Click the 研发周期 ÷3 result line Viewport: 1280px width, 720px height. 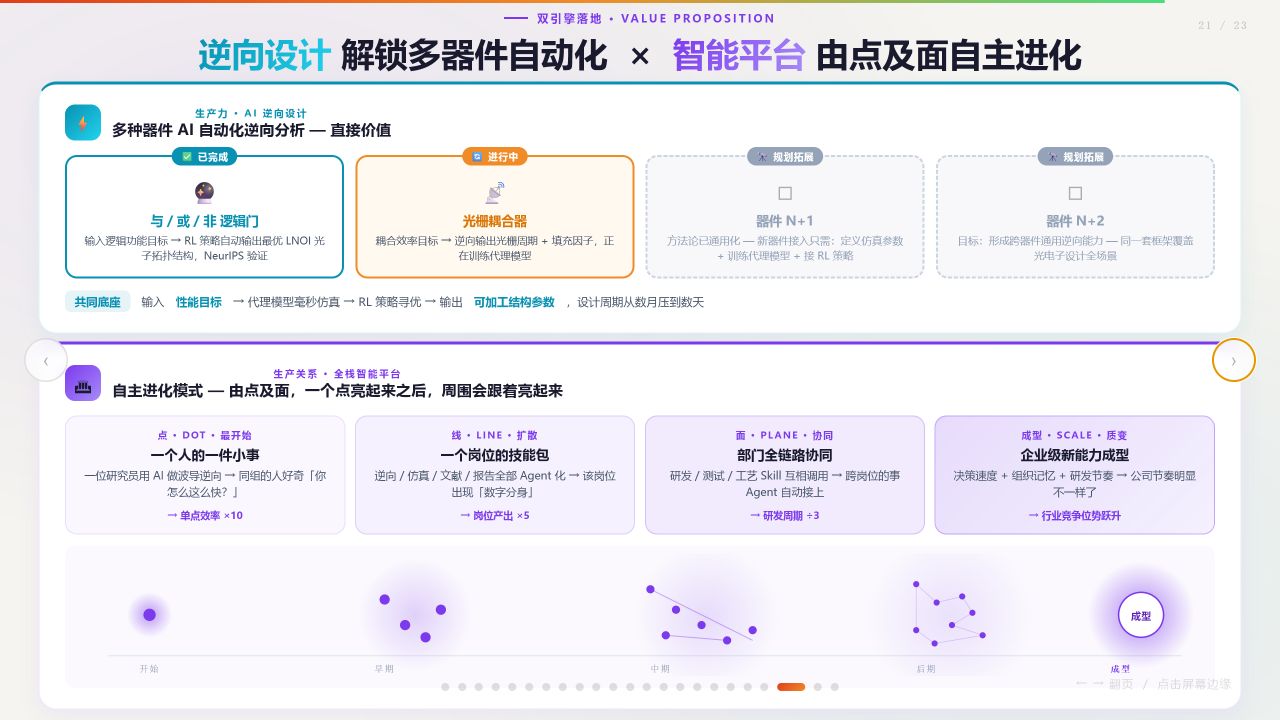point(785,515)
